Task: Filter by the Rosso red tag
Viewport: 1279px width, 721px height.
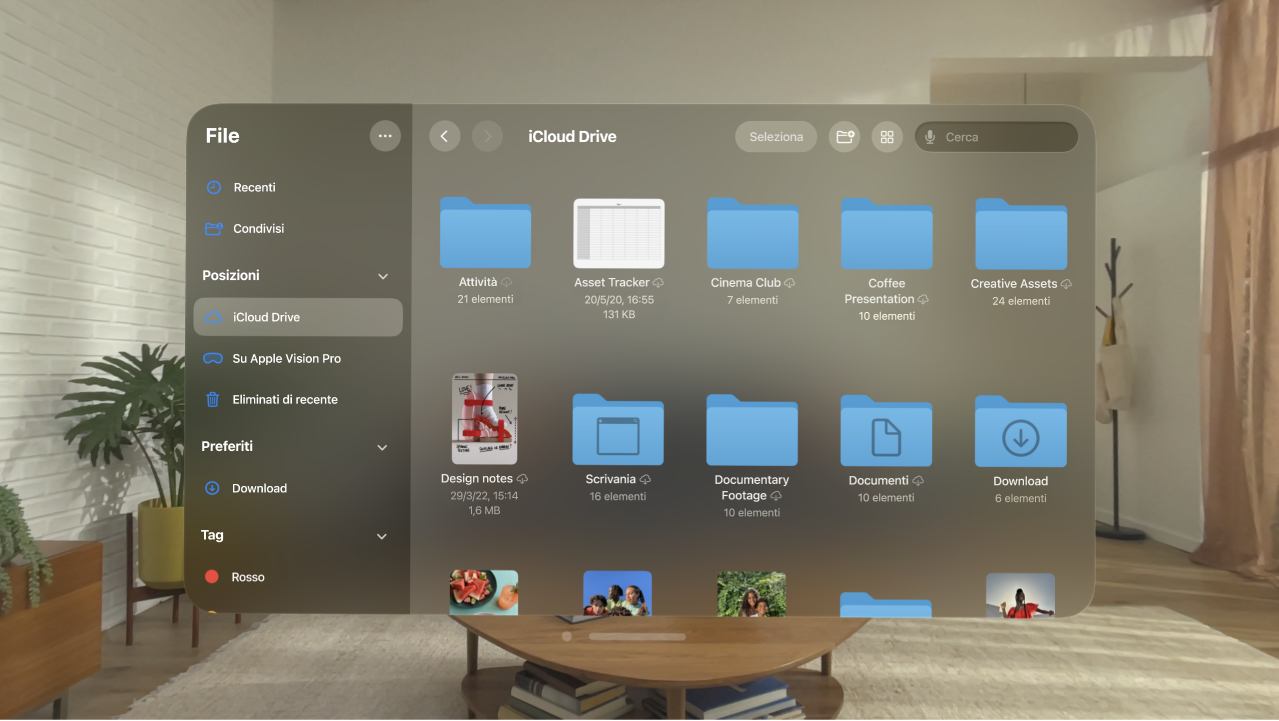Action: [298, 577]
